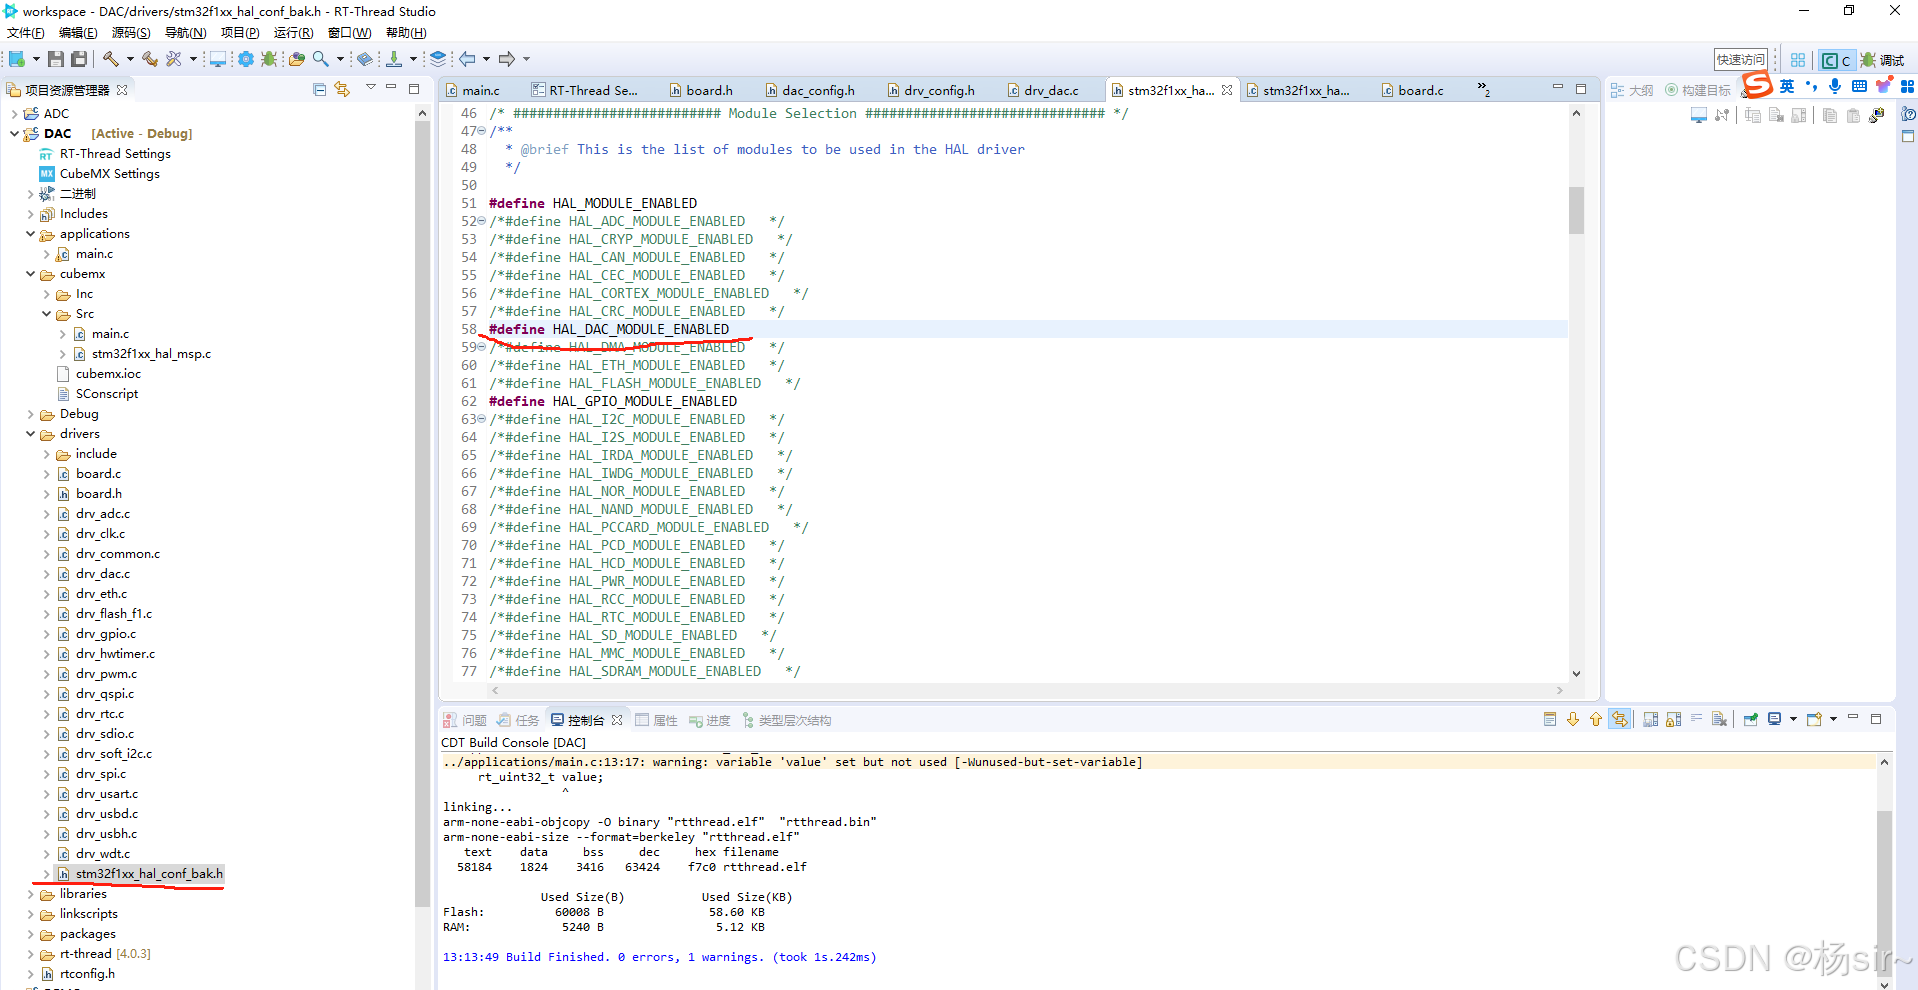Viewport: 1918px width, 990px height.
Task: Collapse the drivers folder in project tree
Action: (x=30, y=434)
